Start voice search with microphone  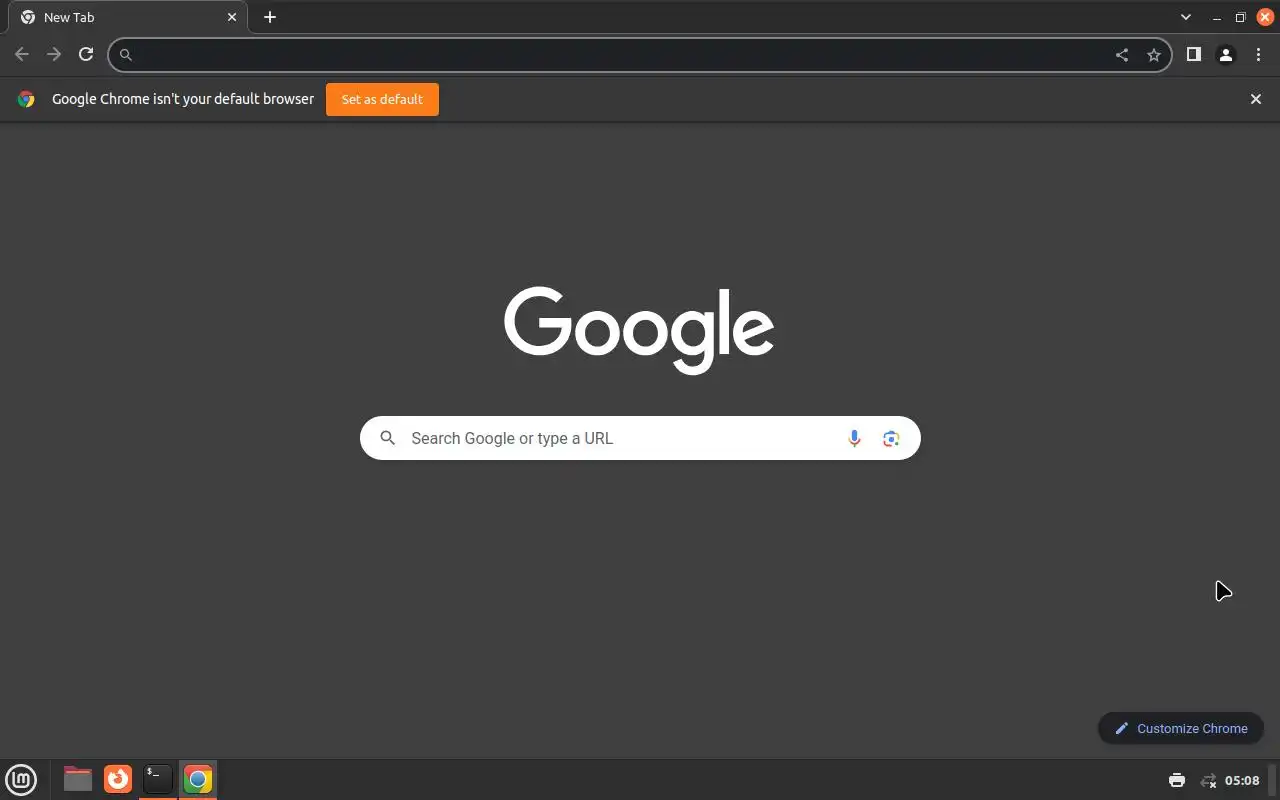point(854,438)
